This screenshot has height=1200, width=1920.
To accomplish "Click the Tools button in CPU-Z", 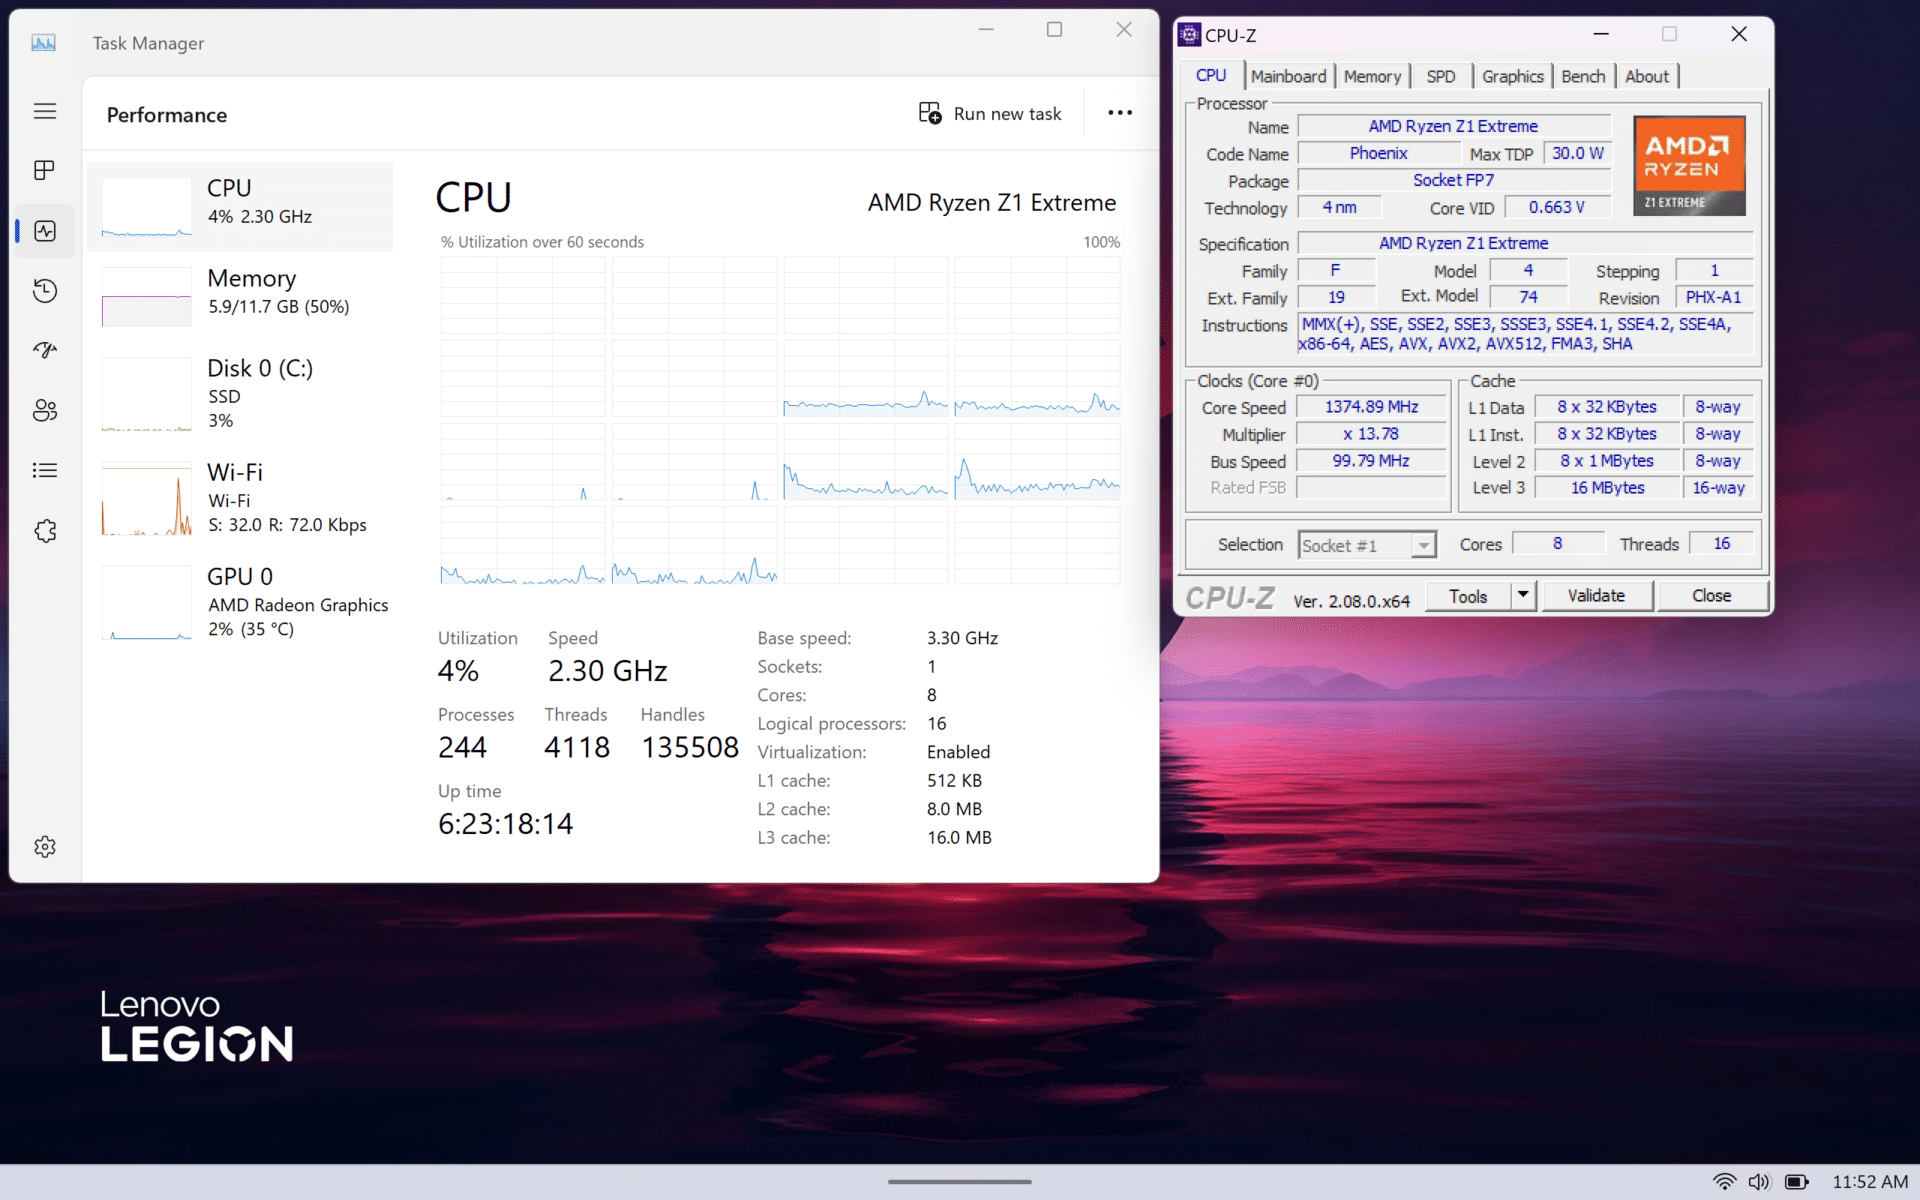I will (x=1468, y=596).
